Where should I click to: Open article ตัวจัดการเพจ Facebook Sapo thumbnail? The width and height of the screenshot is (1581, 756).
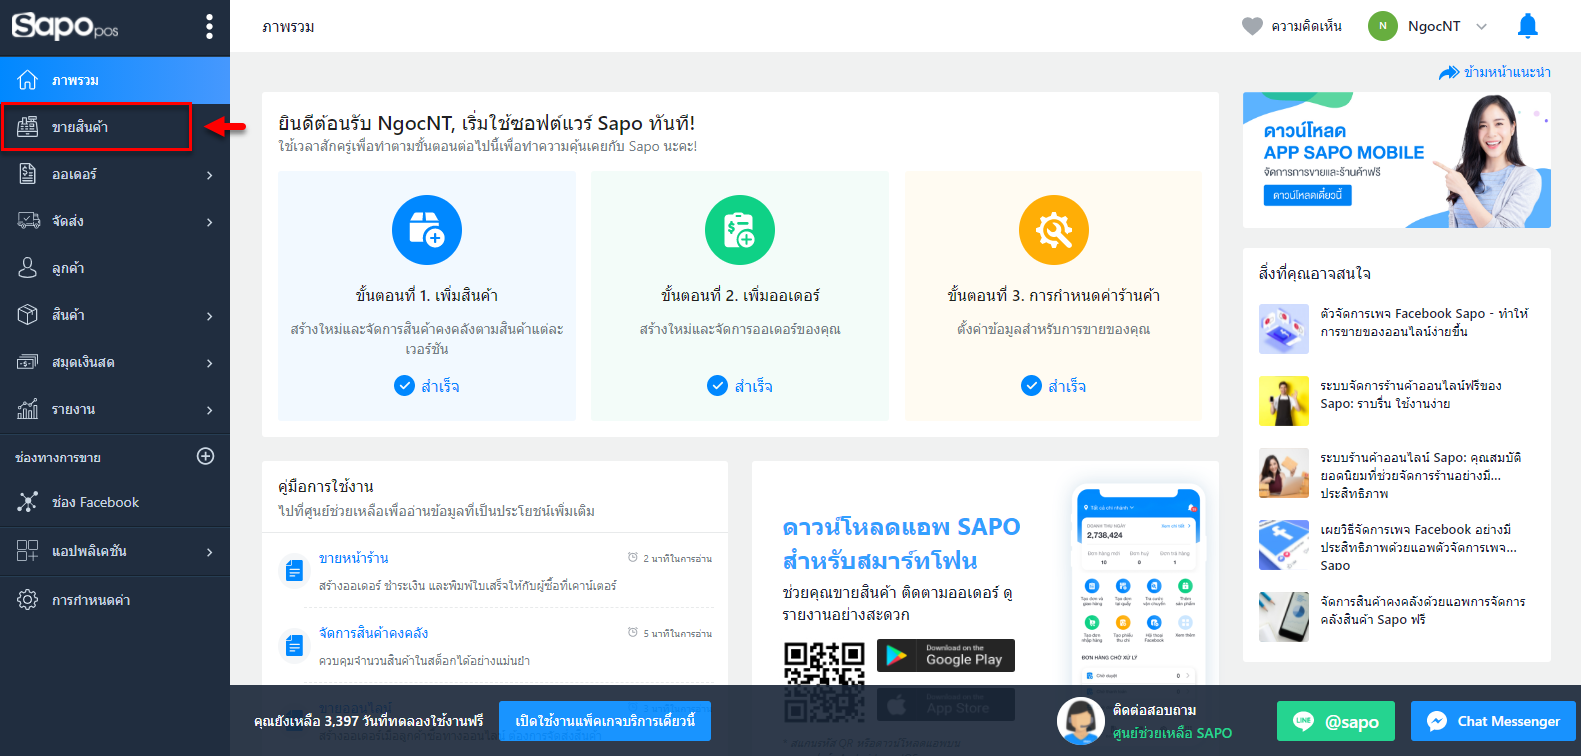point(1284,329)
